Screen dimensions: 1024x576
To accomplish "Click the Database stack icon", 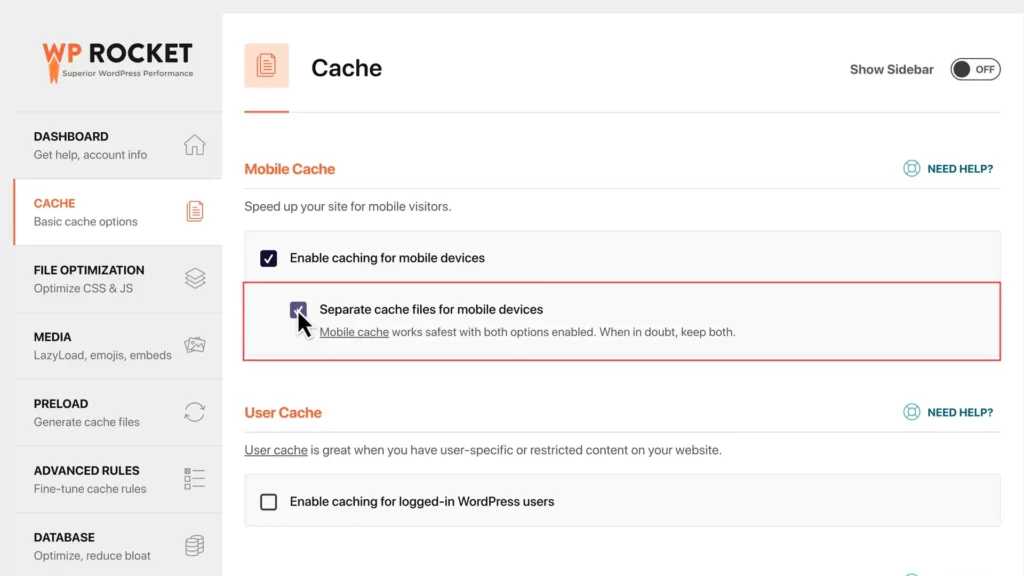I will [x=195, y=546].
